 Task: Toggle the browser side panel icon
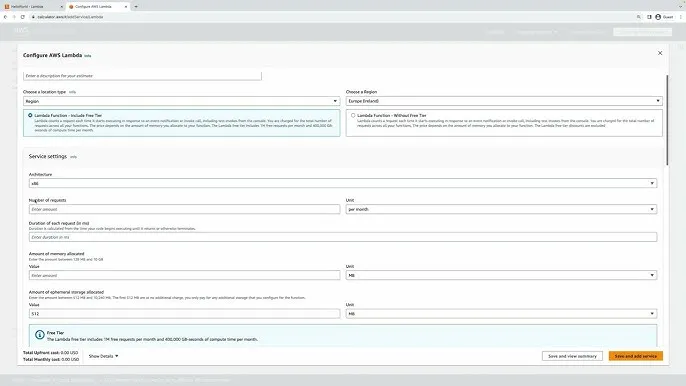coord(649,17)
